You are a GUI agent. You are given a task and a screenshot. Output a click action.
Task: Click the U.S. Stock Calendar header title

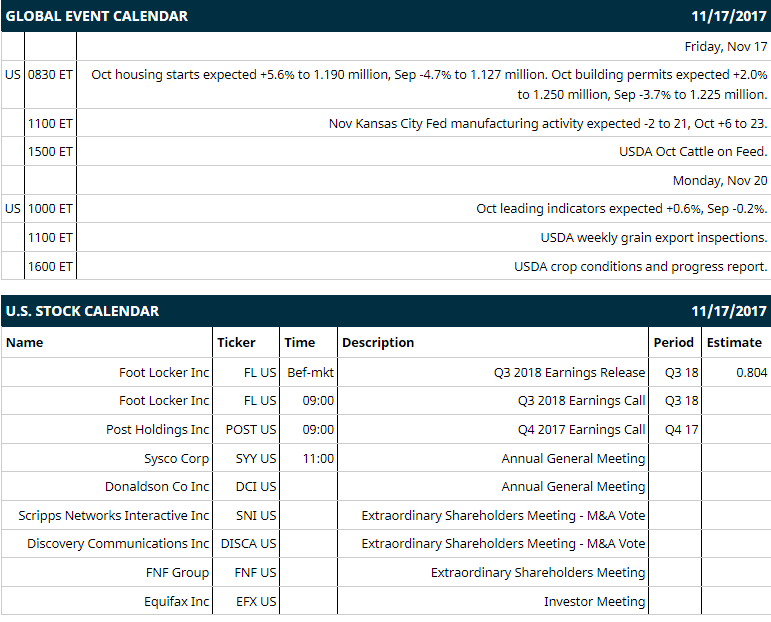pos(82,311)
